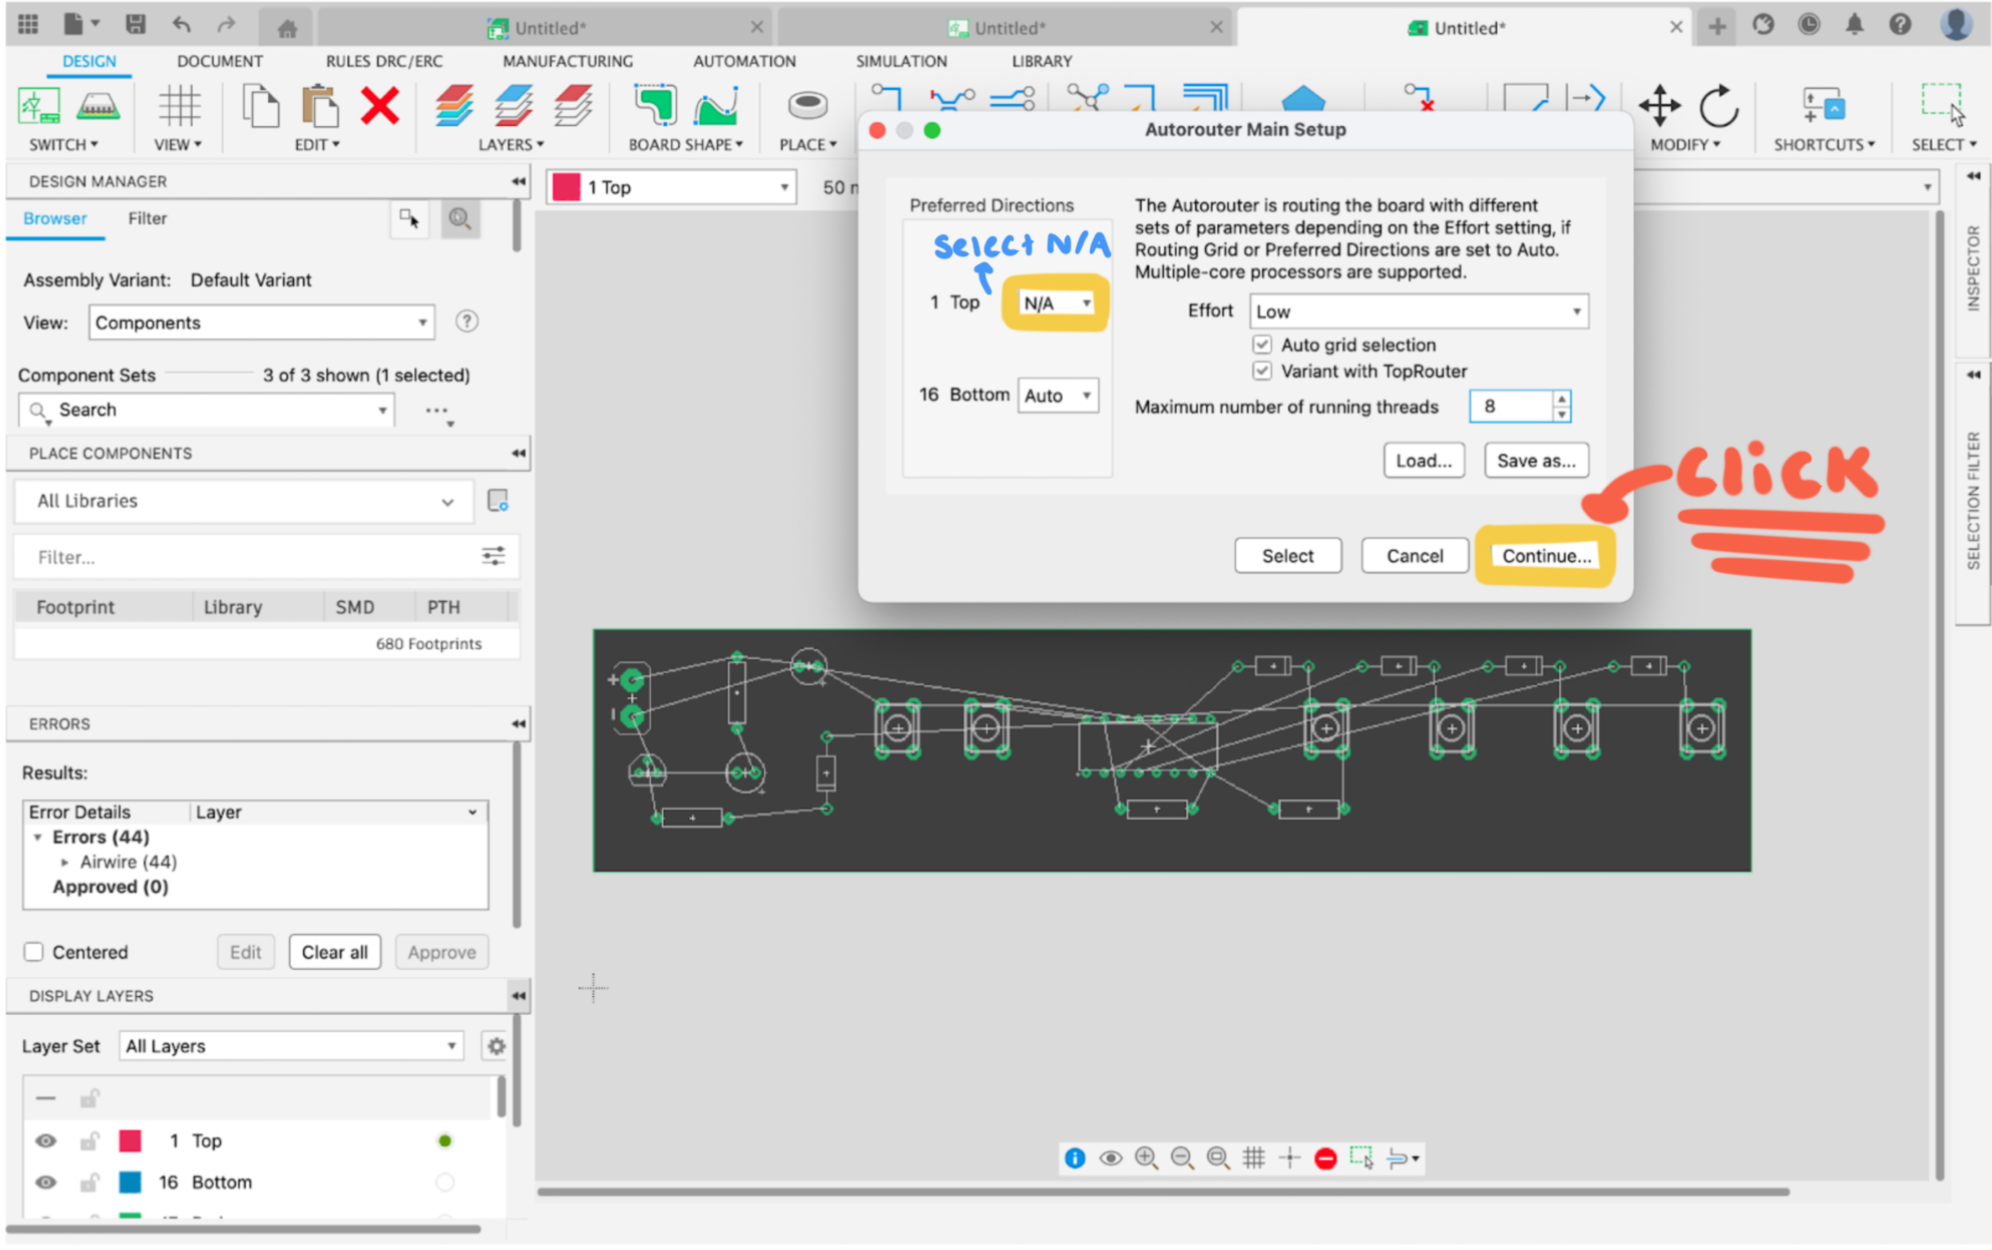Click the Rotate tool icon
Image resolution: width=1992 pixels, height=1250 pixels.
(1718, 106)
